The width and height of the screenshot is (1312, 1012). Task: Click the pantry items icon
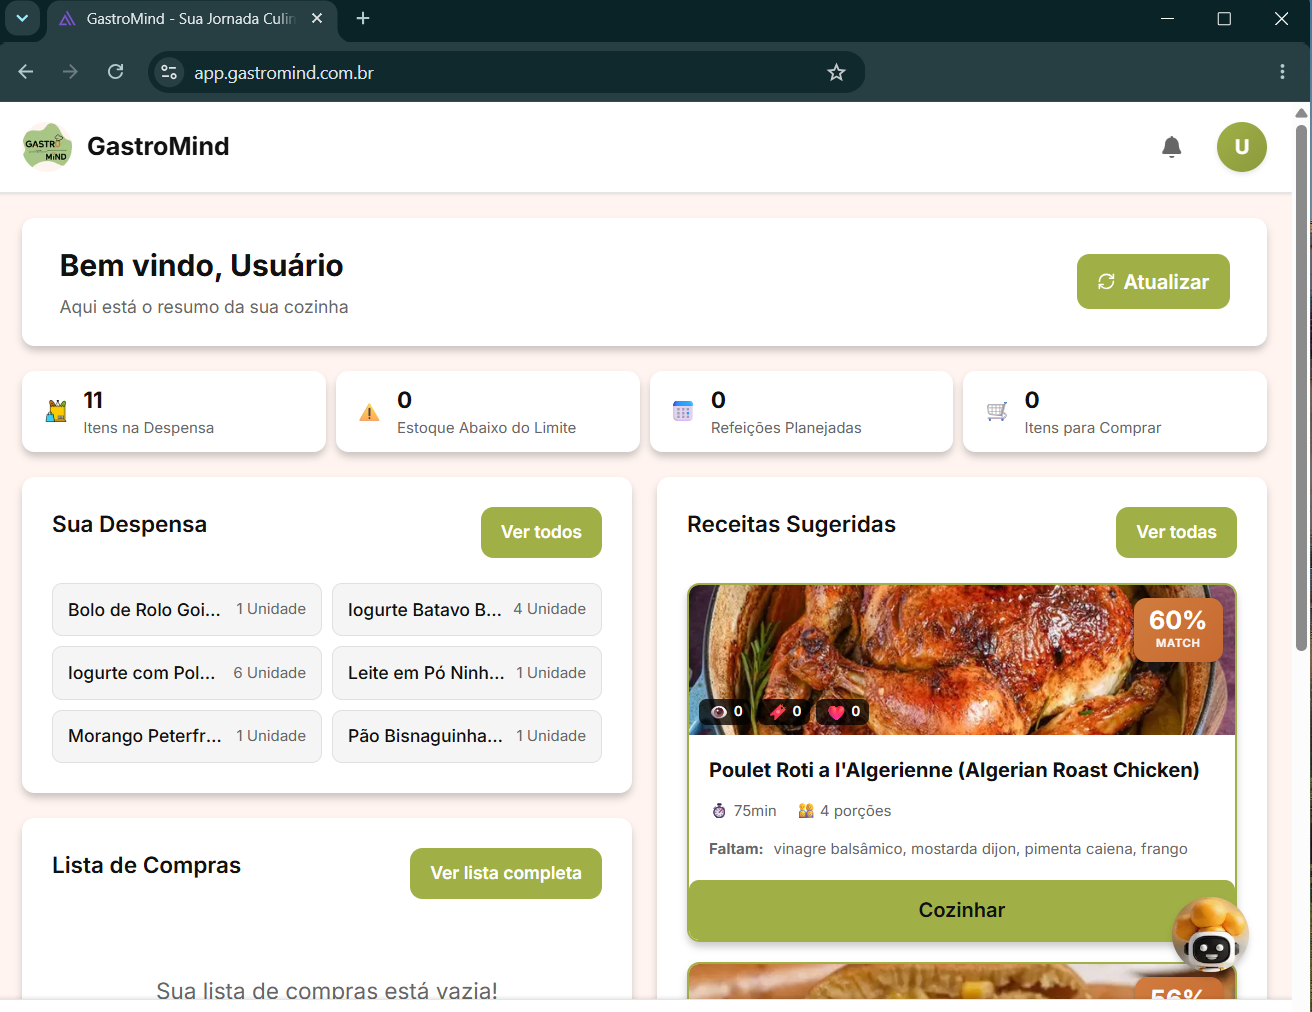(x=57, y=411)
